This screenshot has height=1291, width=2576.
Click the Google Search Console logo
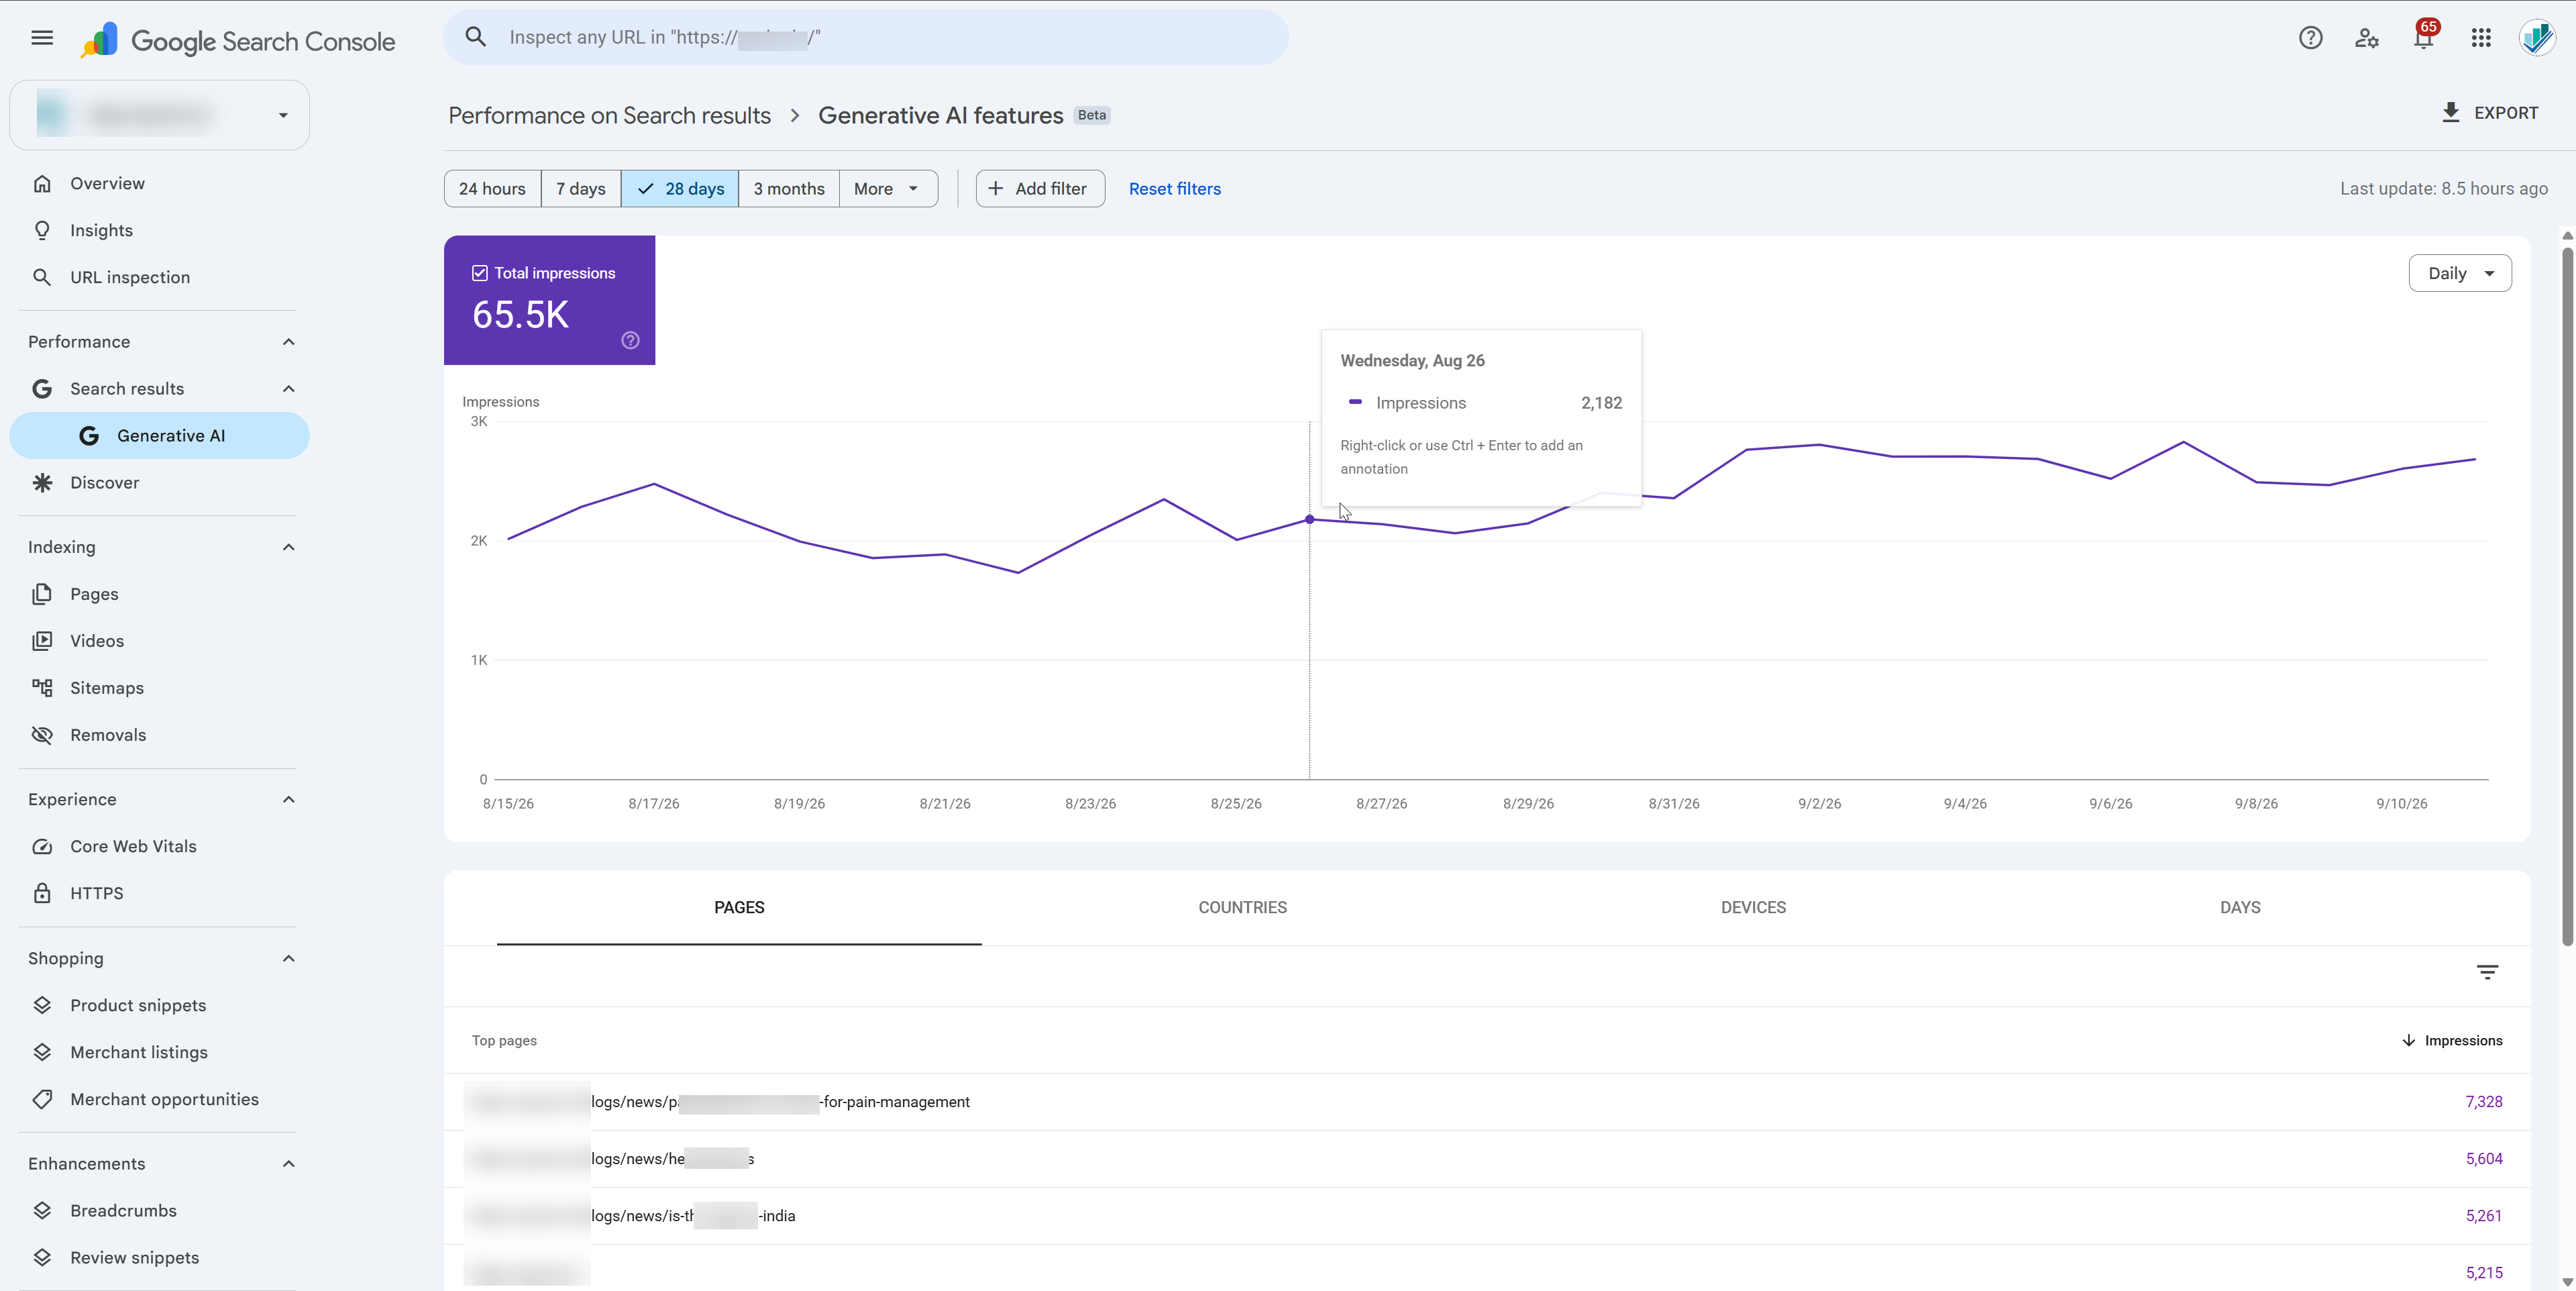[238, 41]
